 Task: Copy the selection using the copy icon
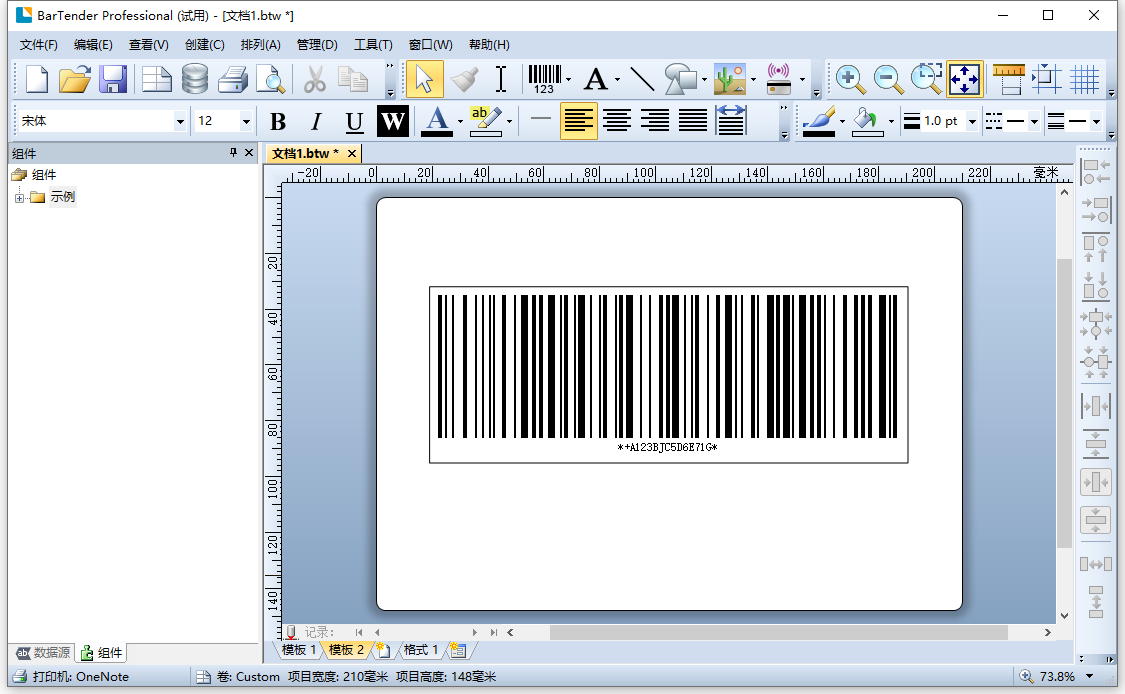pos(352,79)
